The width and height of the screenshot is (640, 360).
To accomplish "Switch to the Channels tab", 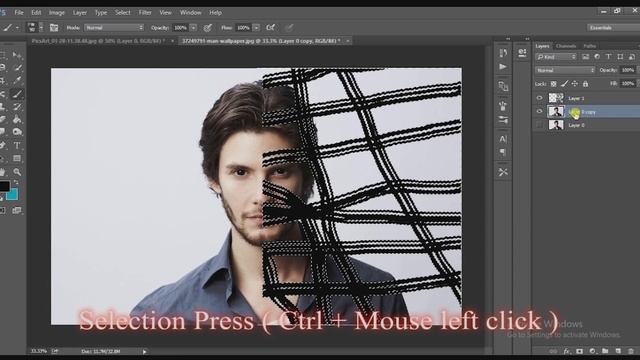I will coord(566,46).
